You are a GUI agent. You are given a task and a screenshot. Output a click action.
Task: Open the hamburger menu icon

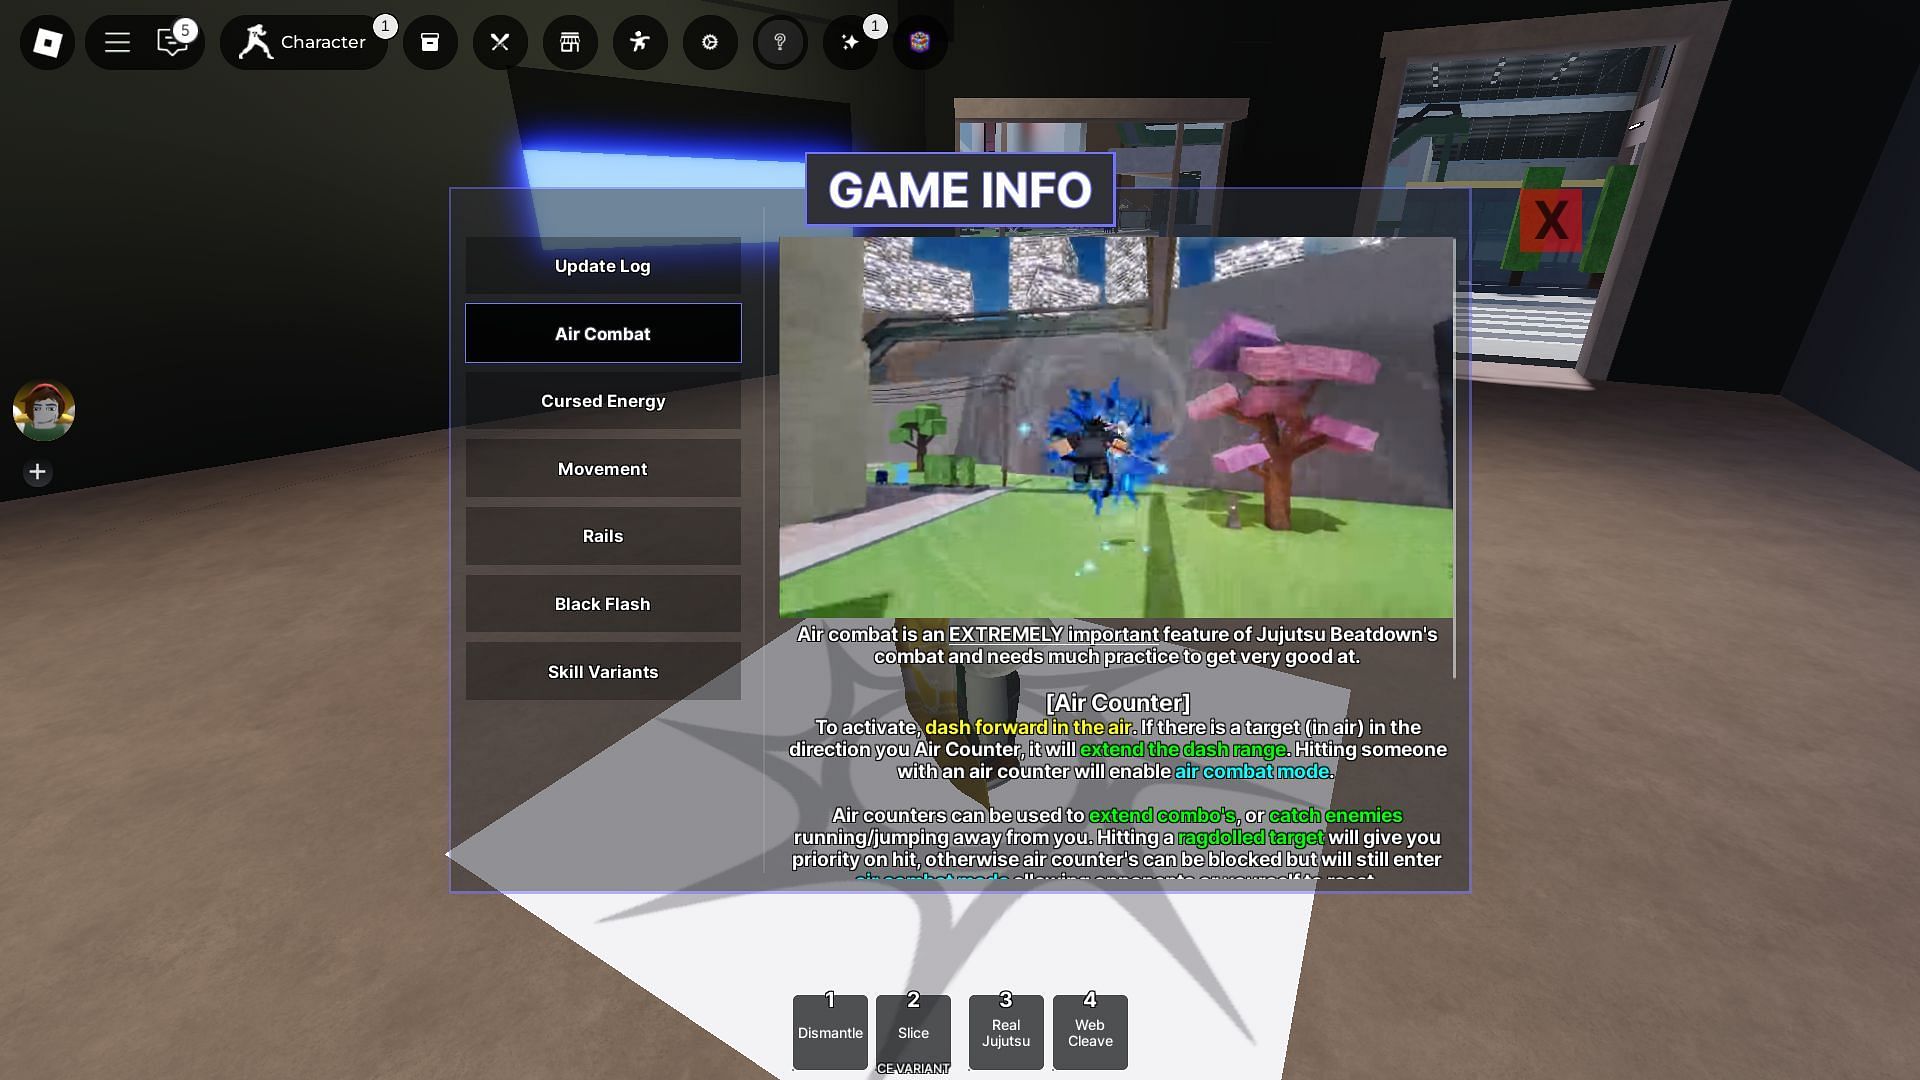pyautogui.click(x=116, y=42)
